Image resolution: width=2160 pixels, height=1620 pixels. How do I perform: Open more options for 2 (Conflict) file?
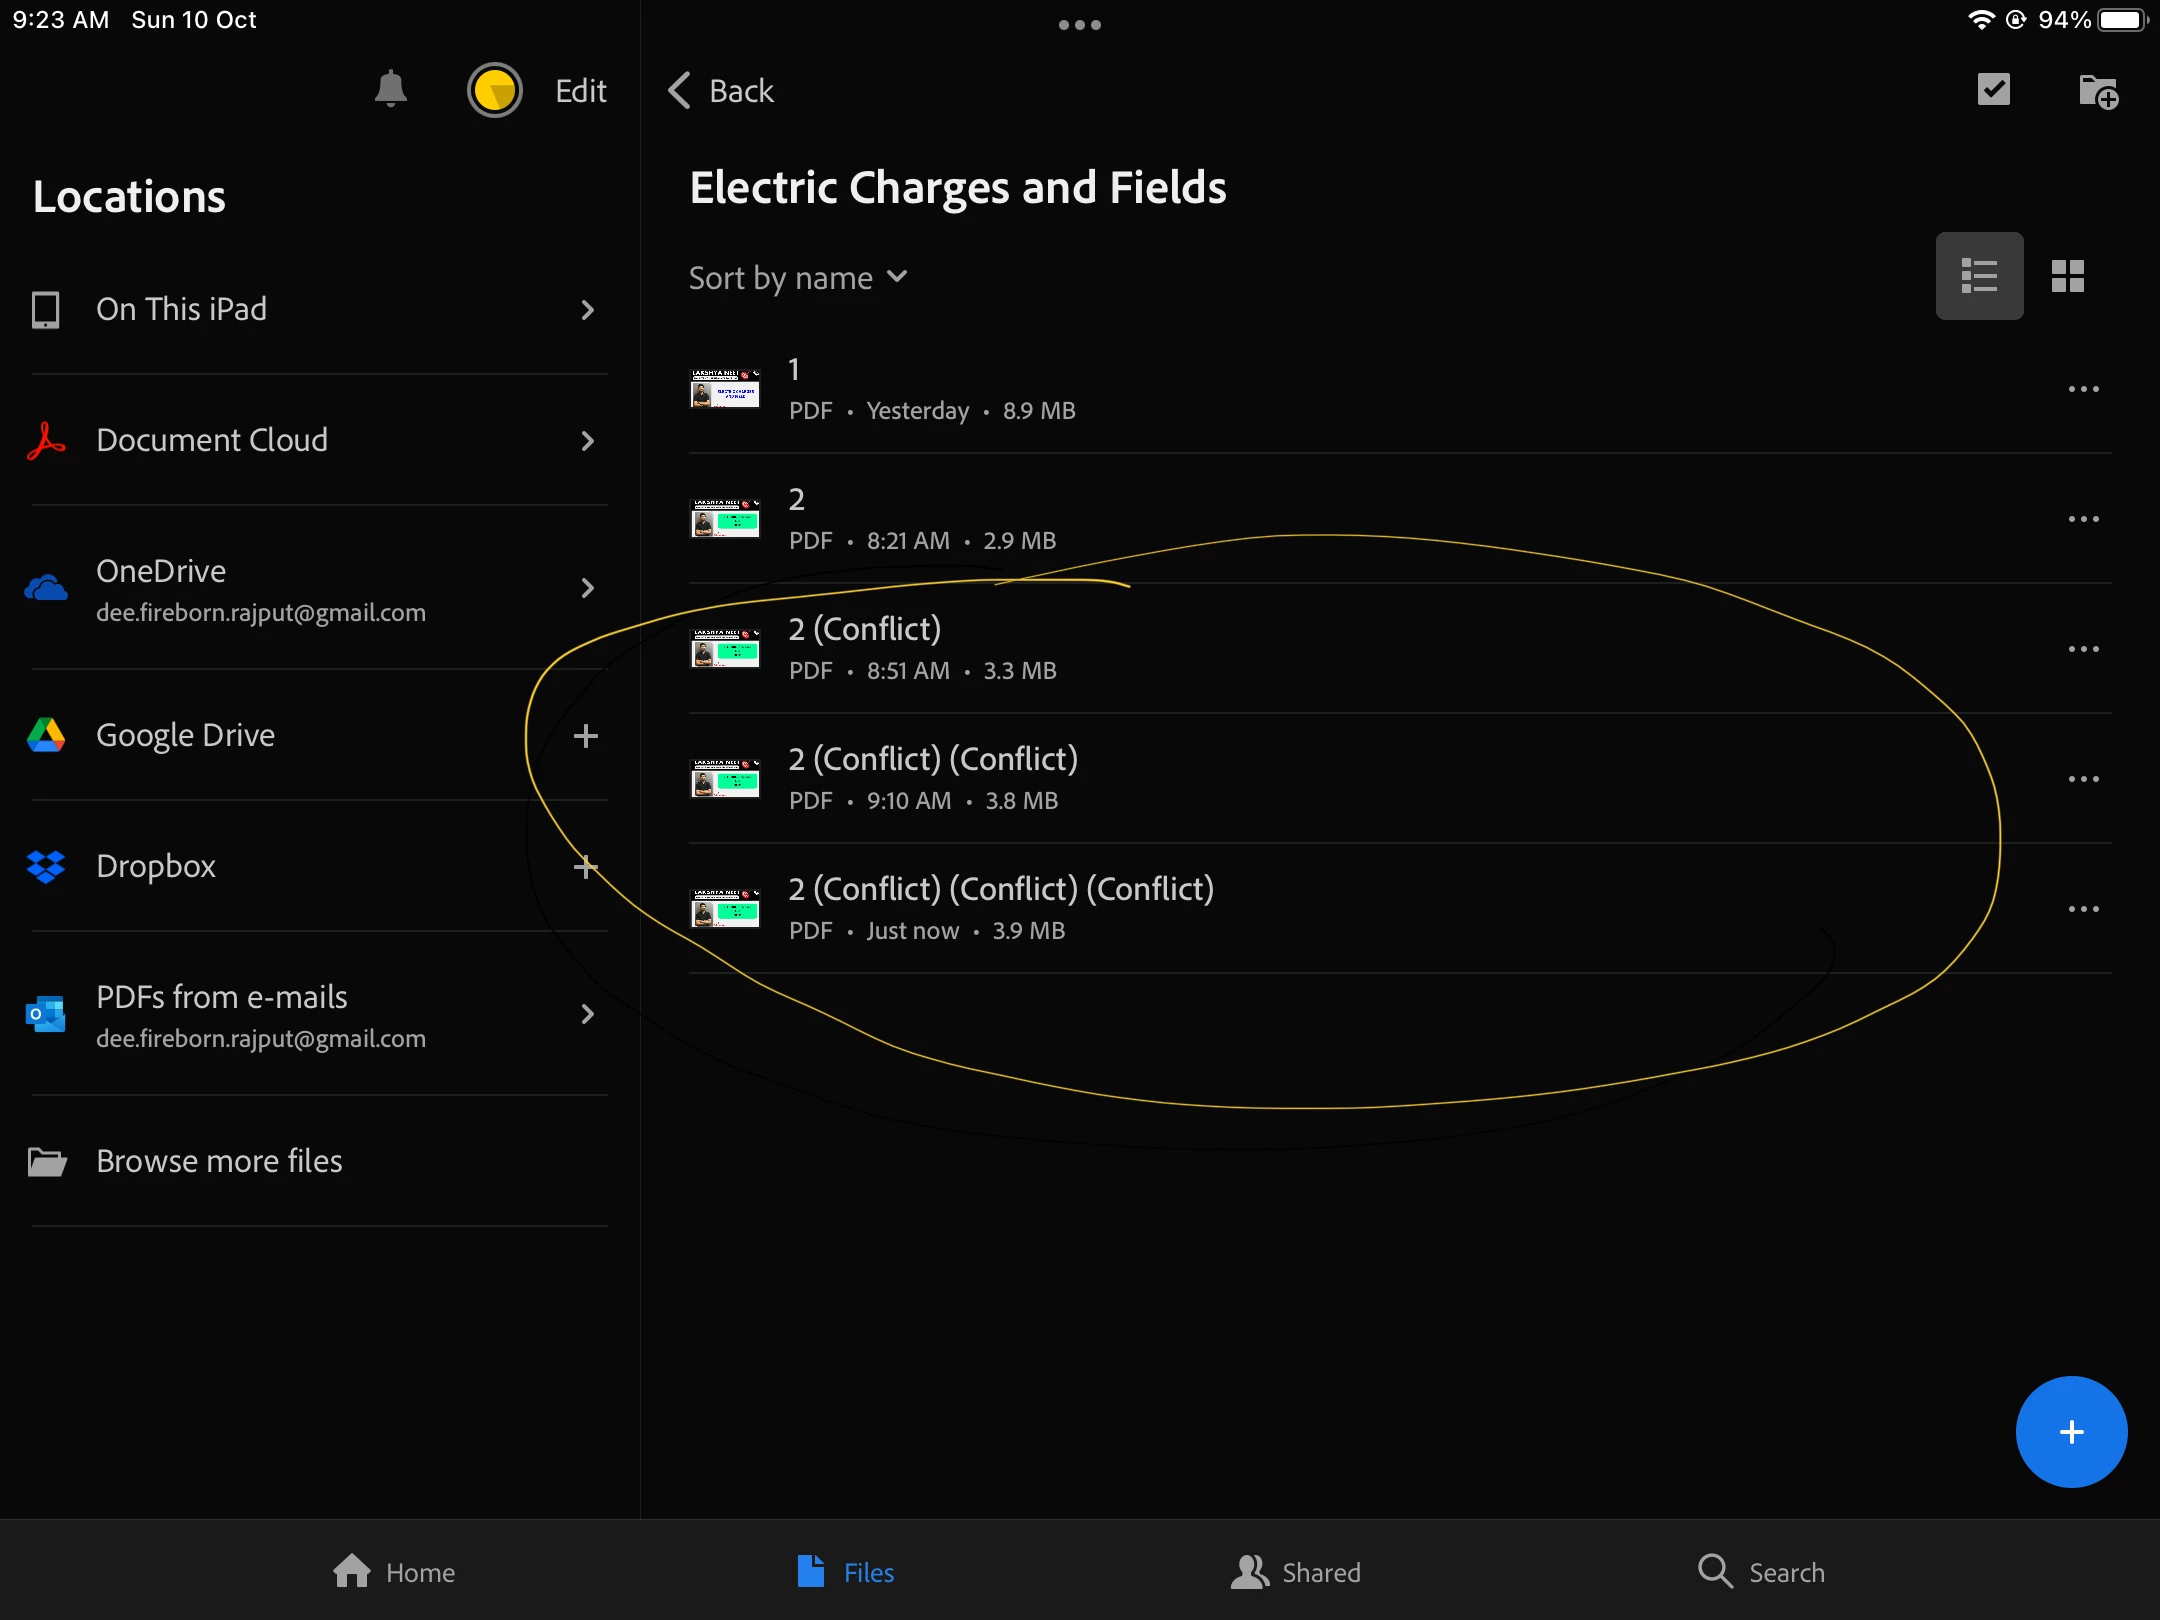click(2083, 649)
